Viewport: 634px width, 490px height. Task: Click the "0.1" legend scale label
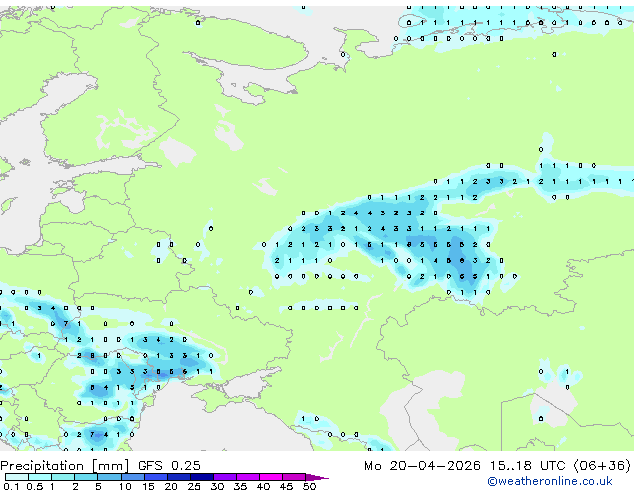pyautogui.click(x=11, y=486)
